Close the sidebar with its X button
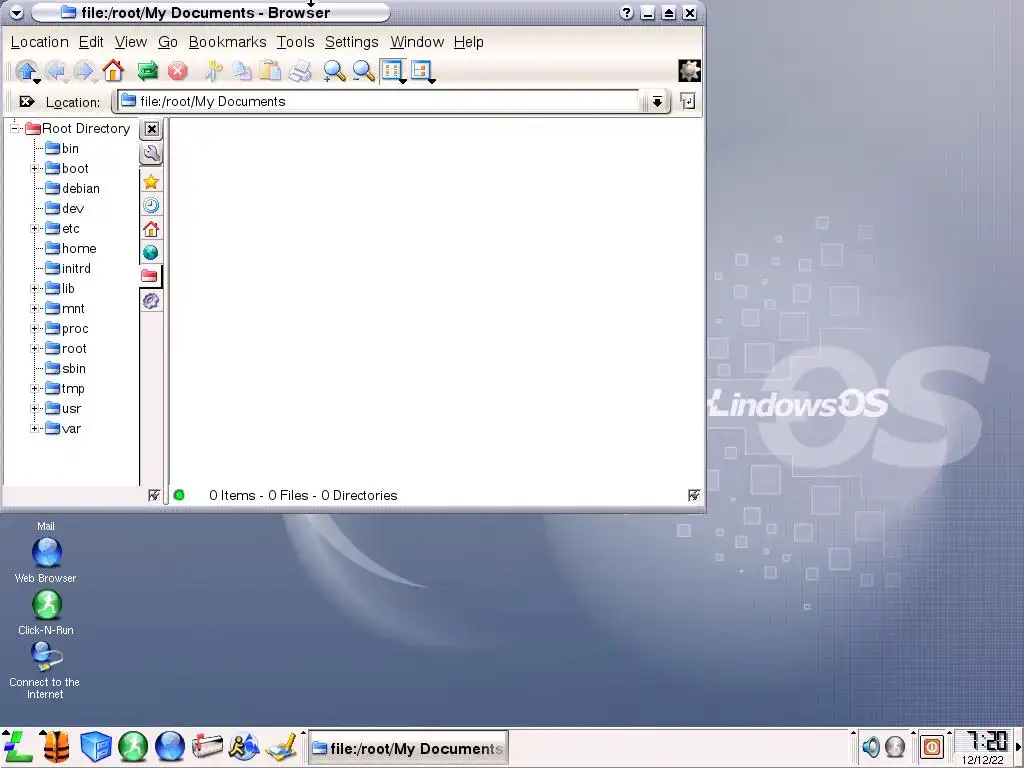This screenshot has height=768, width=1024. pos(152,129)
